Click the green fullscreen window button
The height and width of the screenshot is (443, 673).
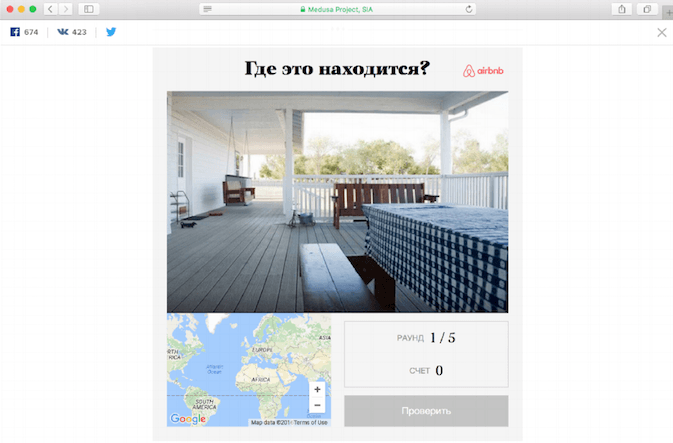click(x=33, y=9)
